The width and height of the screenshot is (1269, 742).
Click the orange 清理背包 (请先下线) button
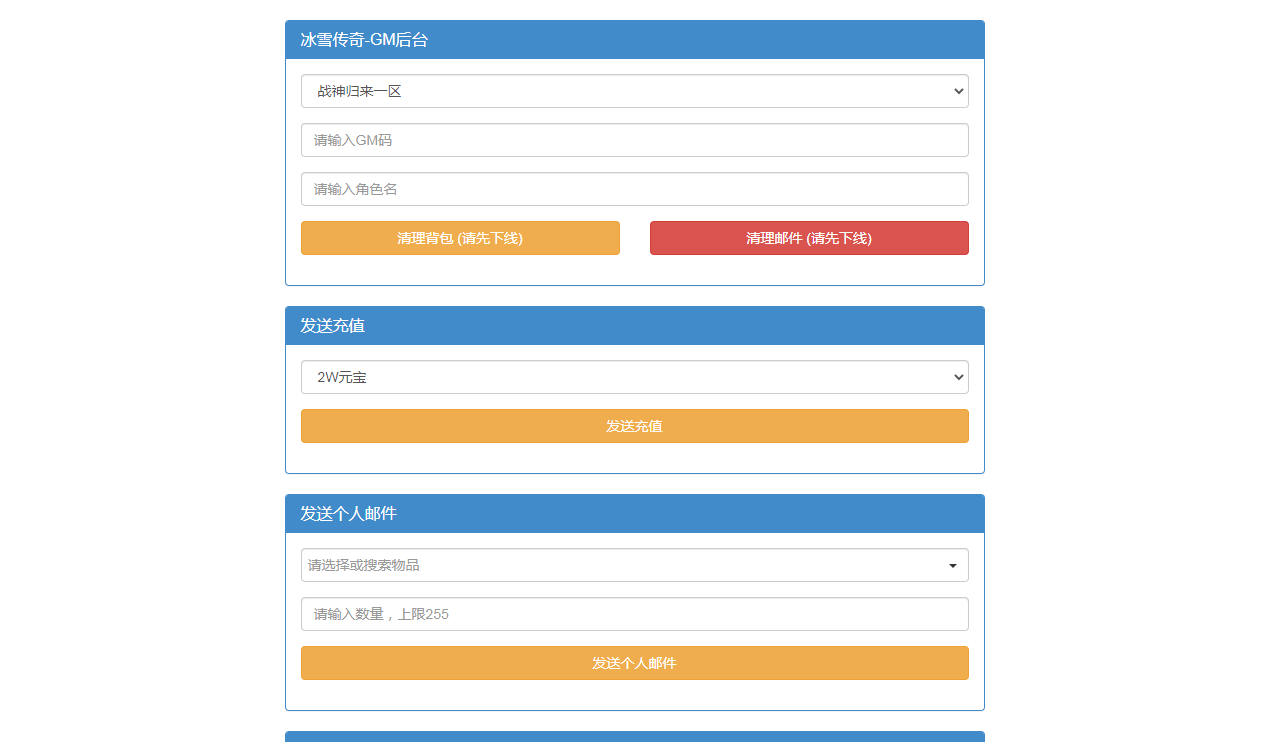click(x=460, y=238)
